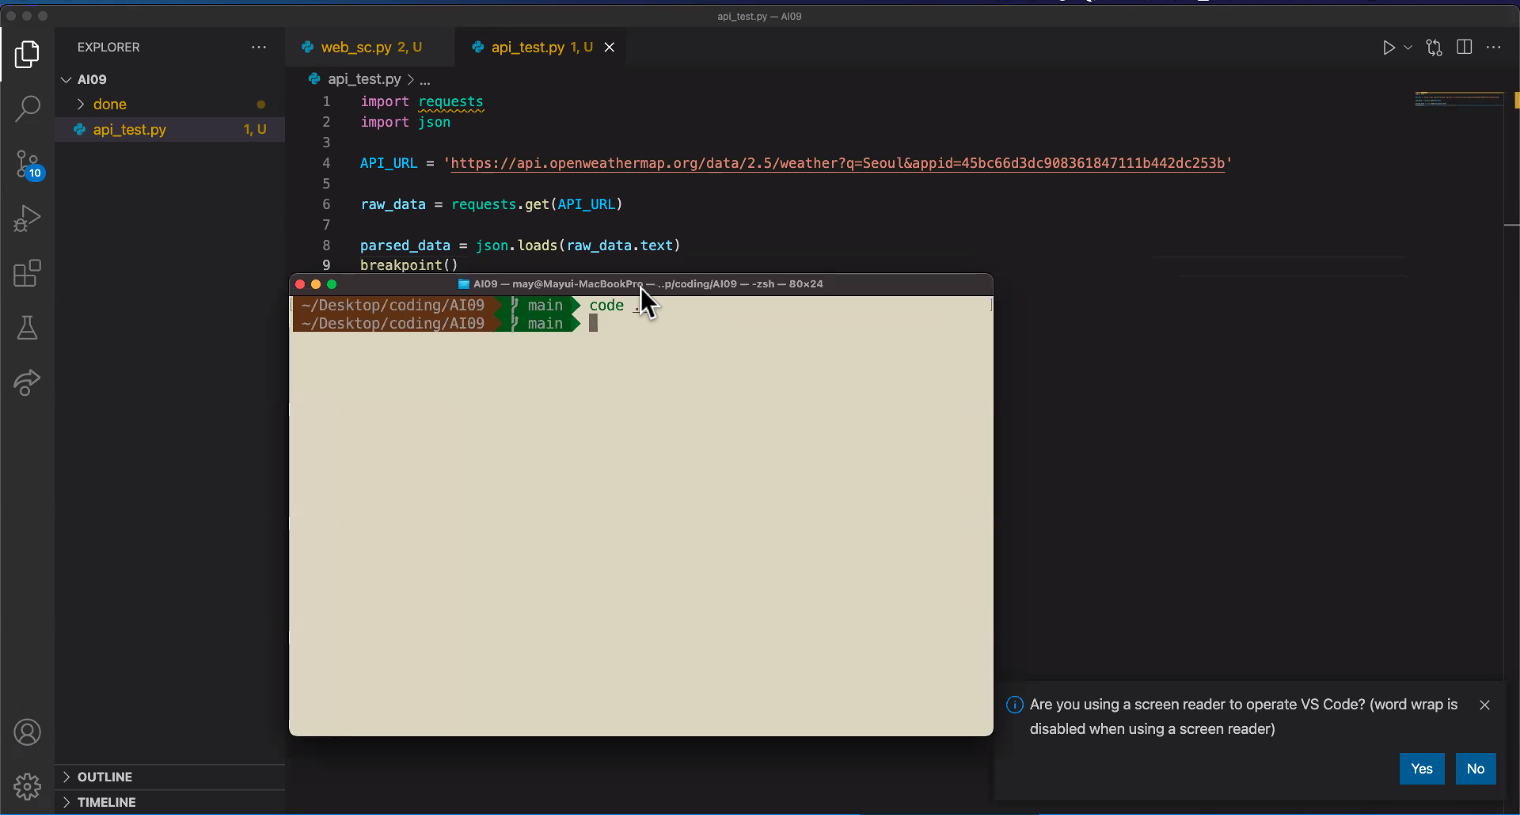1520x815 pixels.
Task: Close the terminal window with red button
Action: click(x=300, y=284)
